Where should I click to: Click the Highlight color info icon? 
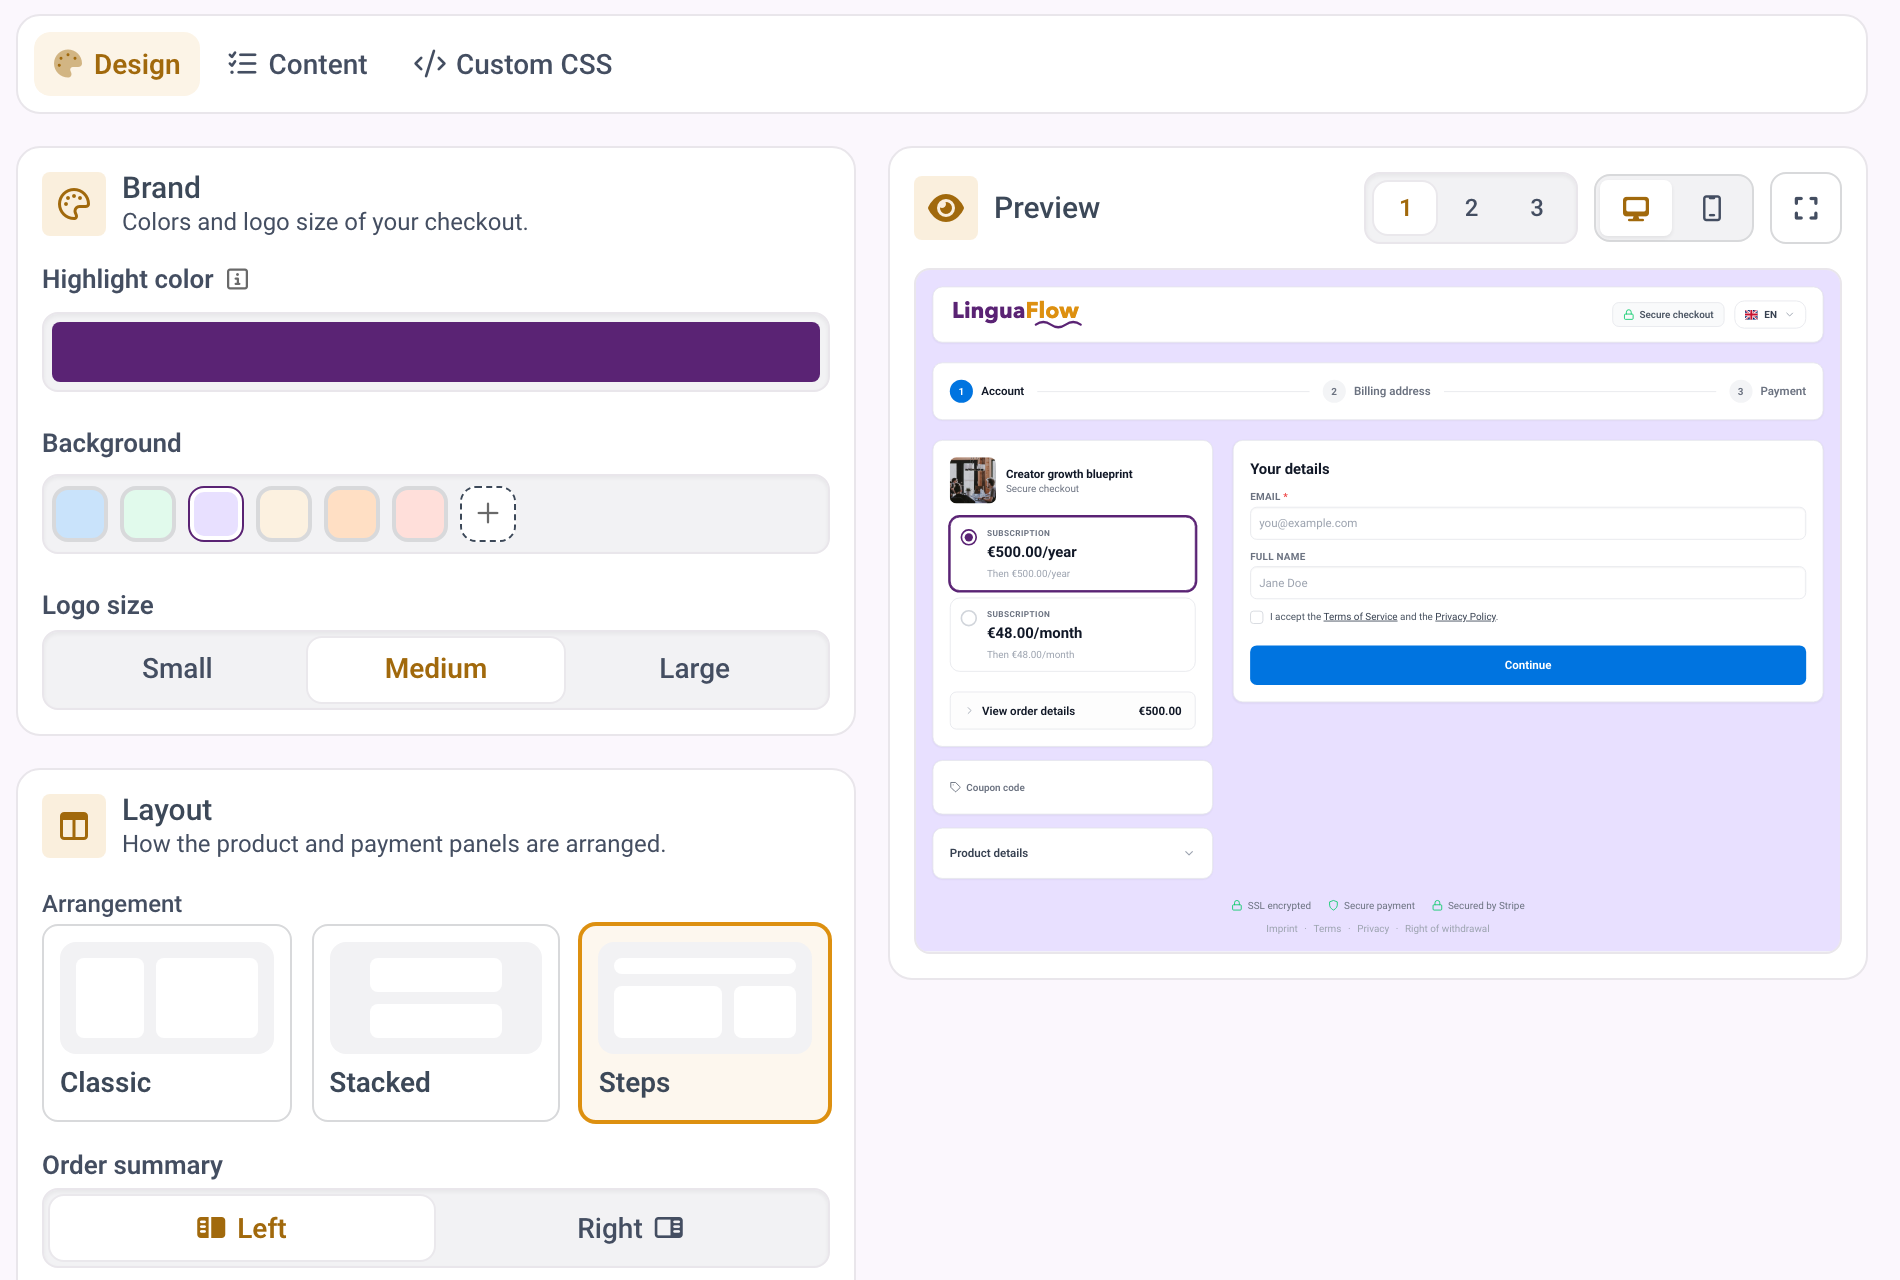237,279
